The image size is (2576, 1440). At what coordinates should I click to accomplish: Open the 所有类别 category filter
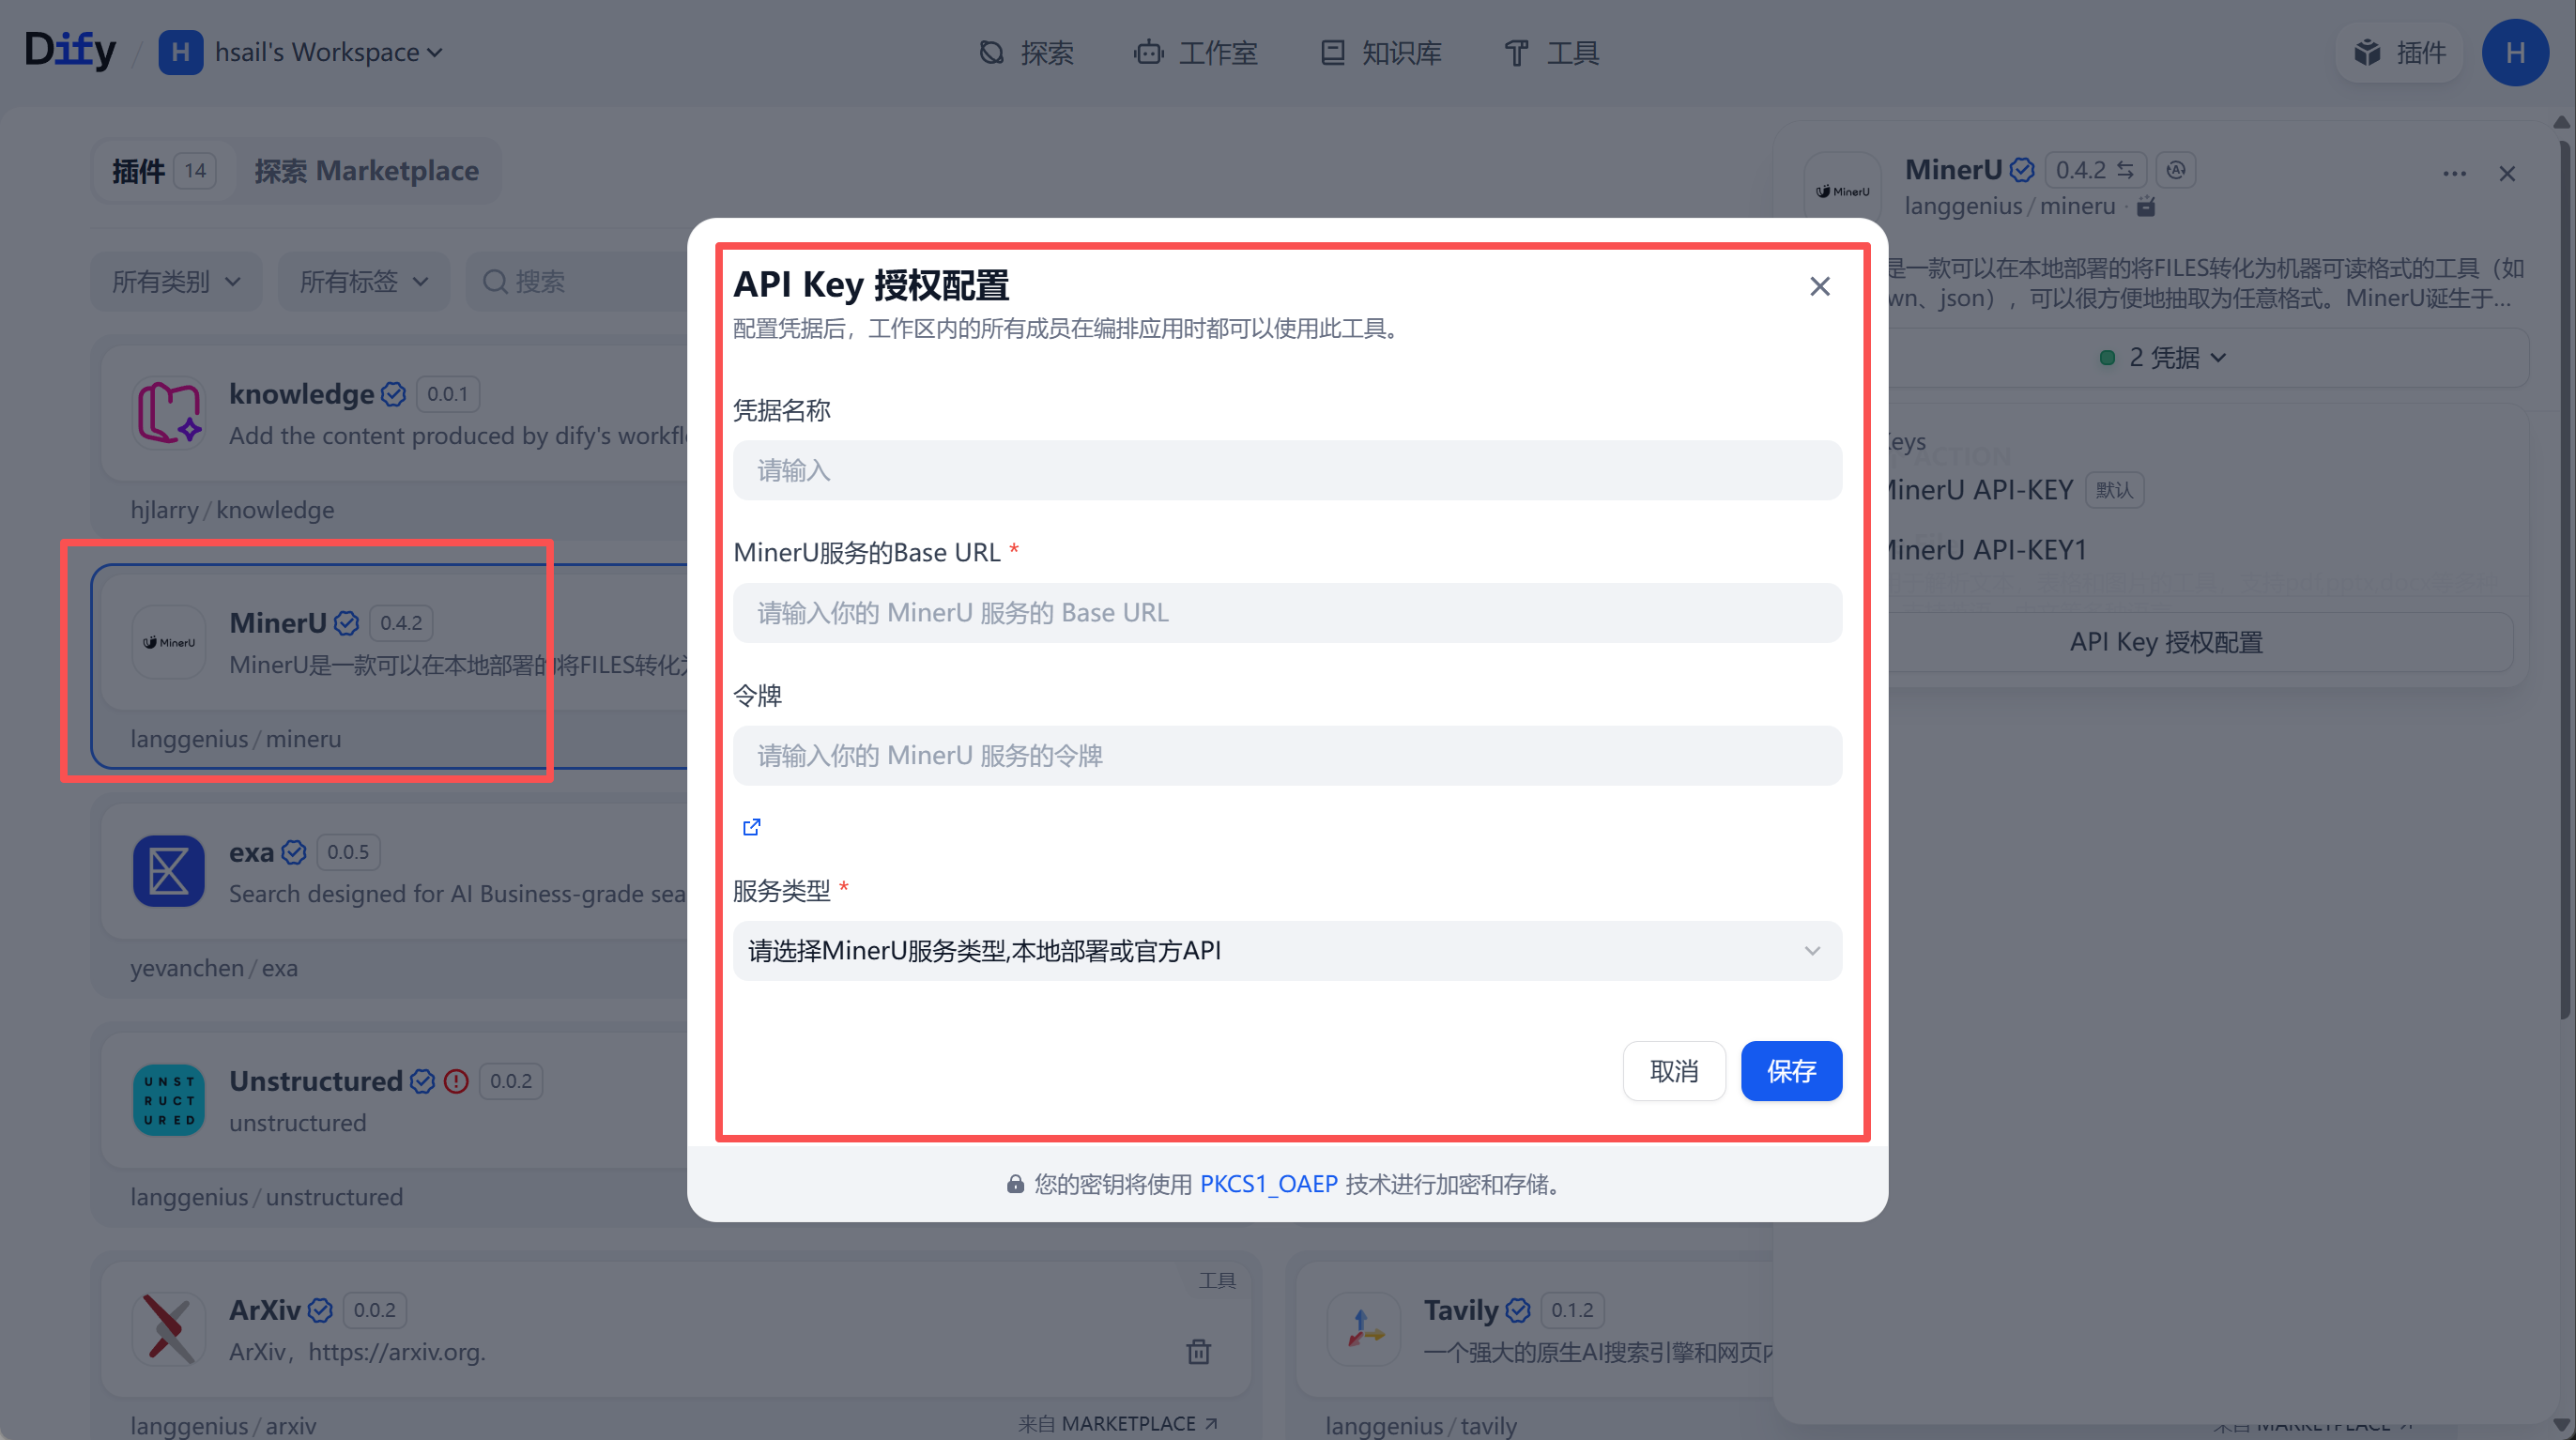pos(176,282)
